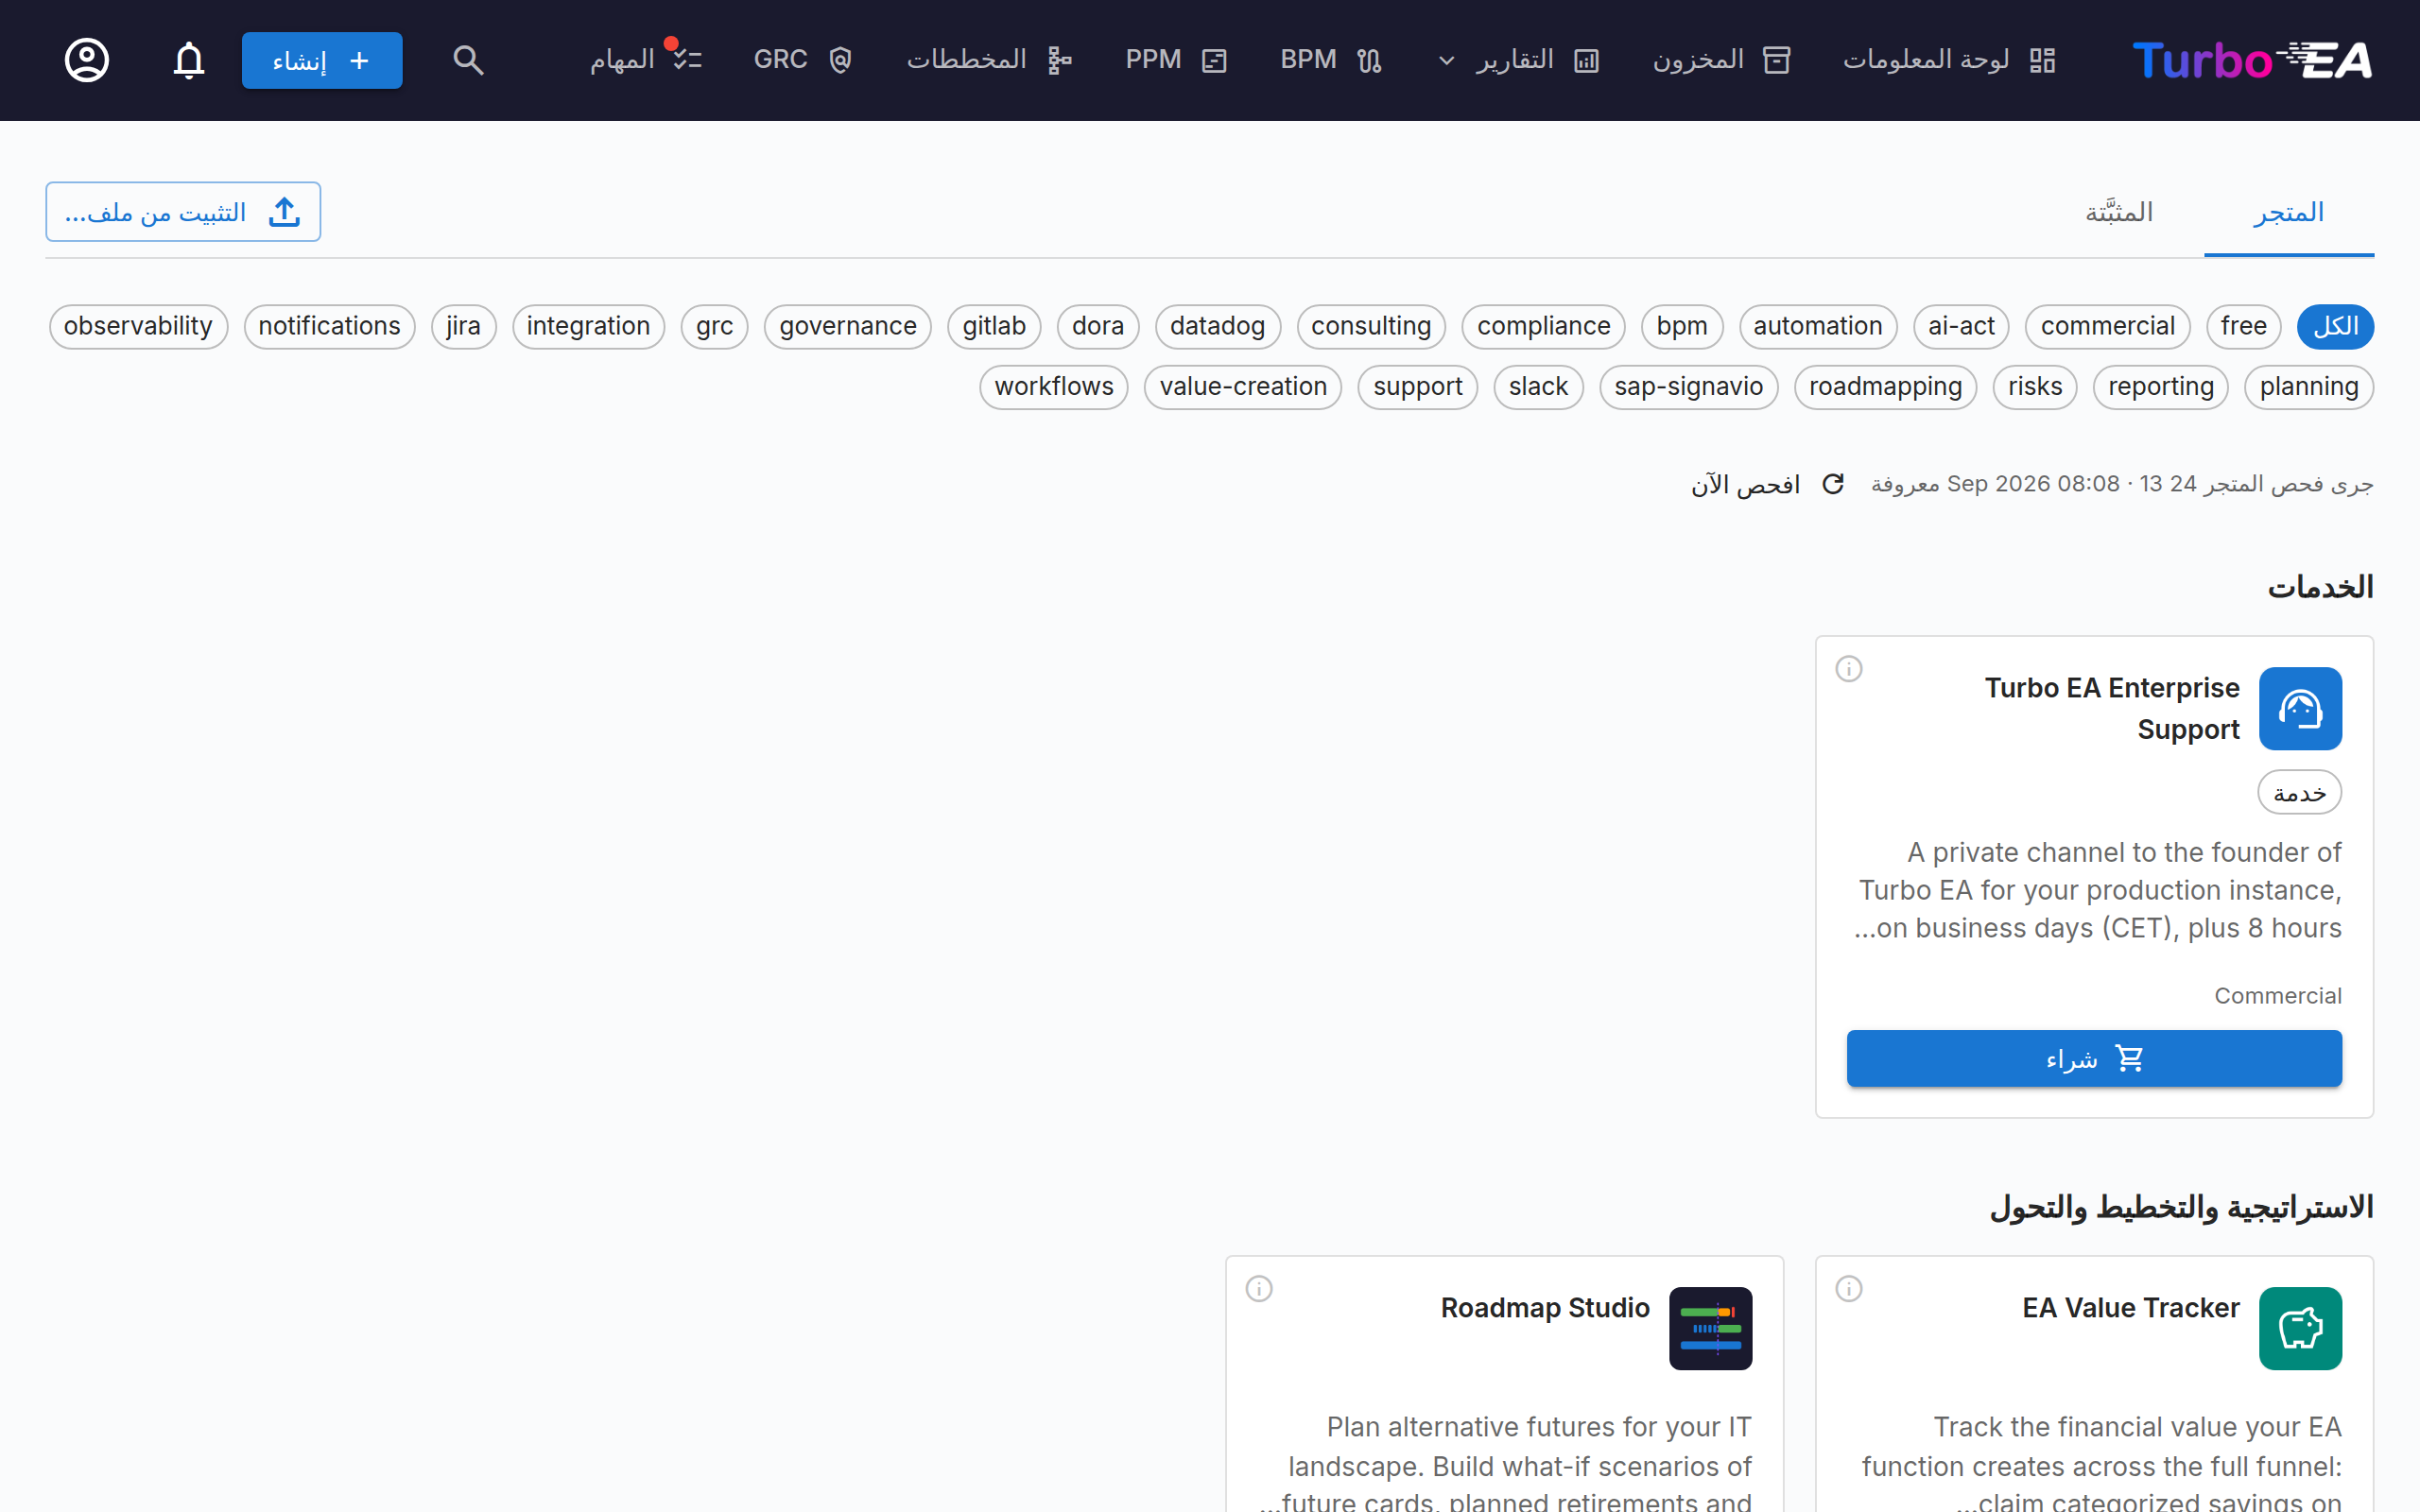This screenshot has height=1512, width=2420.
Task: Click the إنشاء create button
Action: point(322,60)
